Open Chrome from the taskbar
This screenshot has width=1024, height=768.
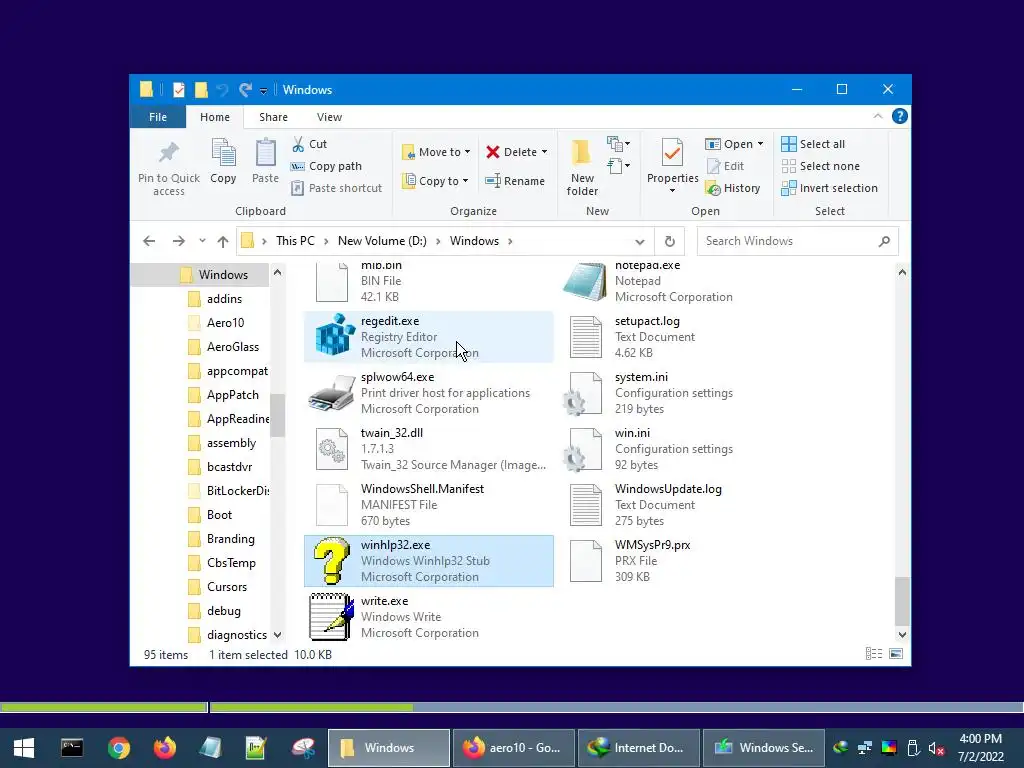point(119,748)
